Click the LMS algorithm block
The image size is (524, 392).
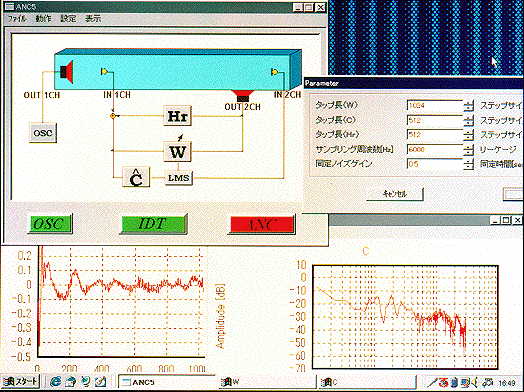(179, 177)
